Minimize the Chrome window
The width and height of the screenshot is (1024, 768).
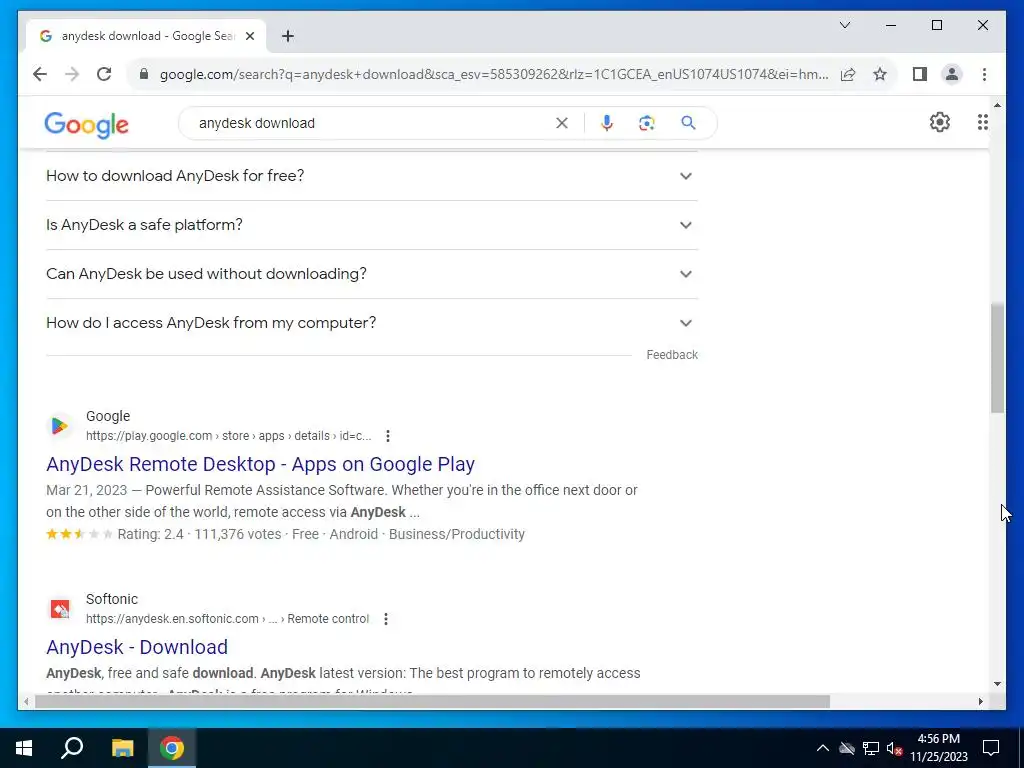[x=891, y=25]
